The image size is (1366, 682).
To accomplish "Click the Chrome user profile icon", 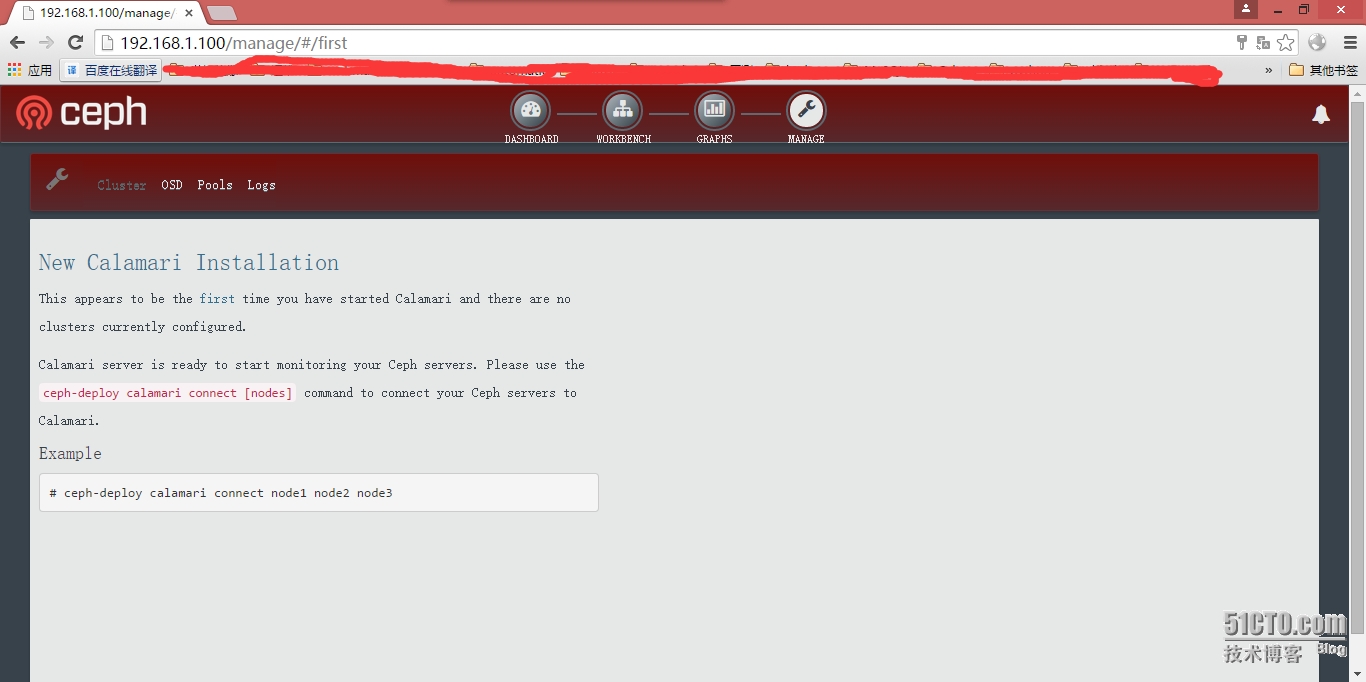I will pyautogui.click(x=1246, y=9).
